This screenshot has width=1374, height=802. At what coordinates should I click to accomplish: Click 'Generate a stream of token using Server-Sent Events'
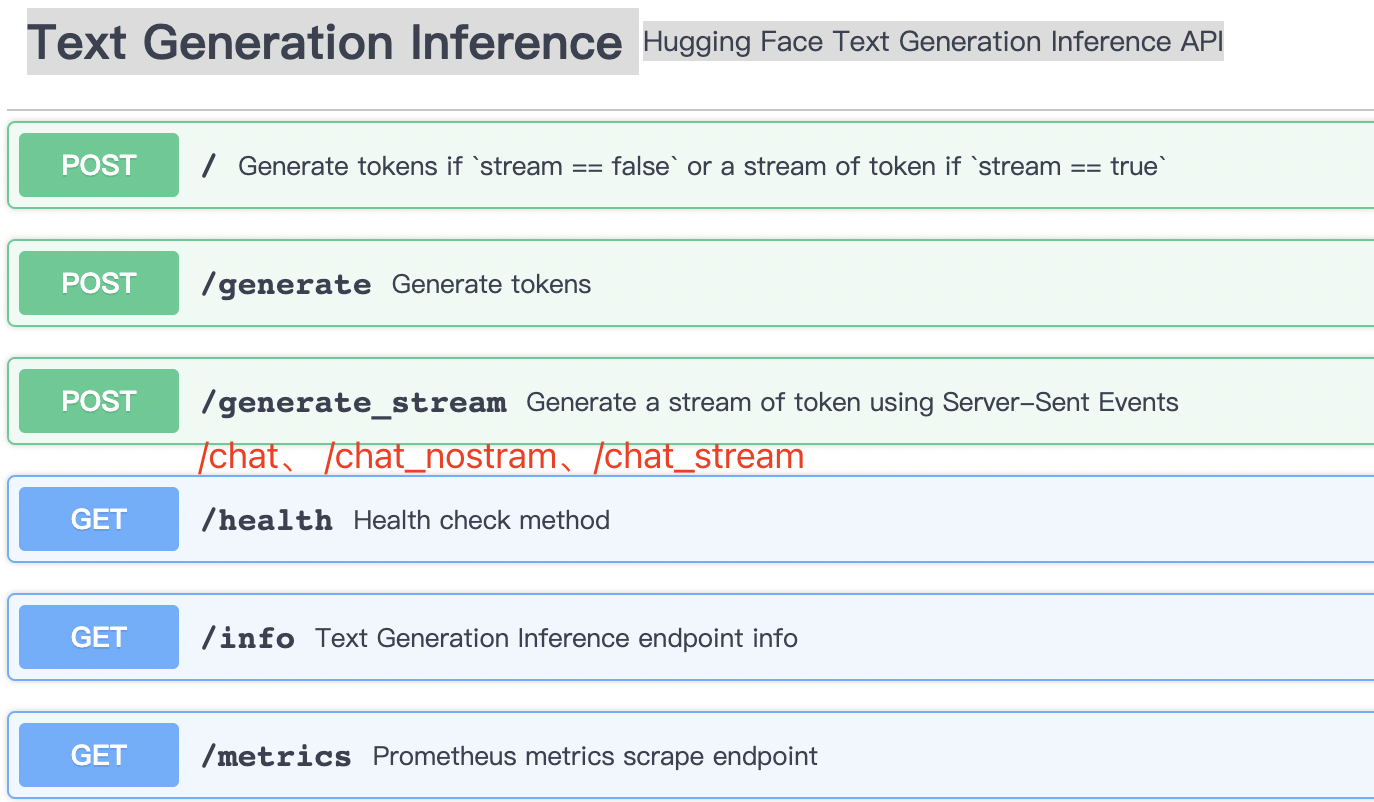click(x=852, y=402)
